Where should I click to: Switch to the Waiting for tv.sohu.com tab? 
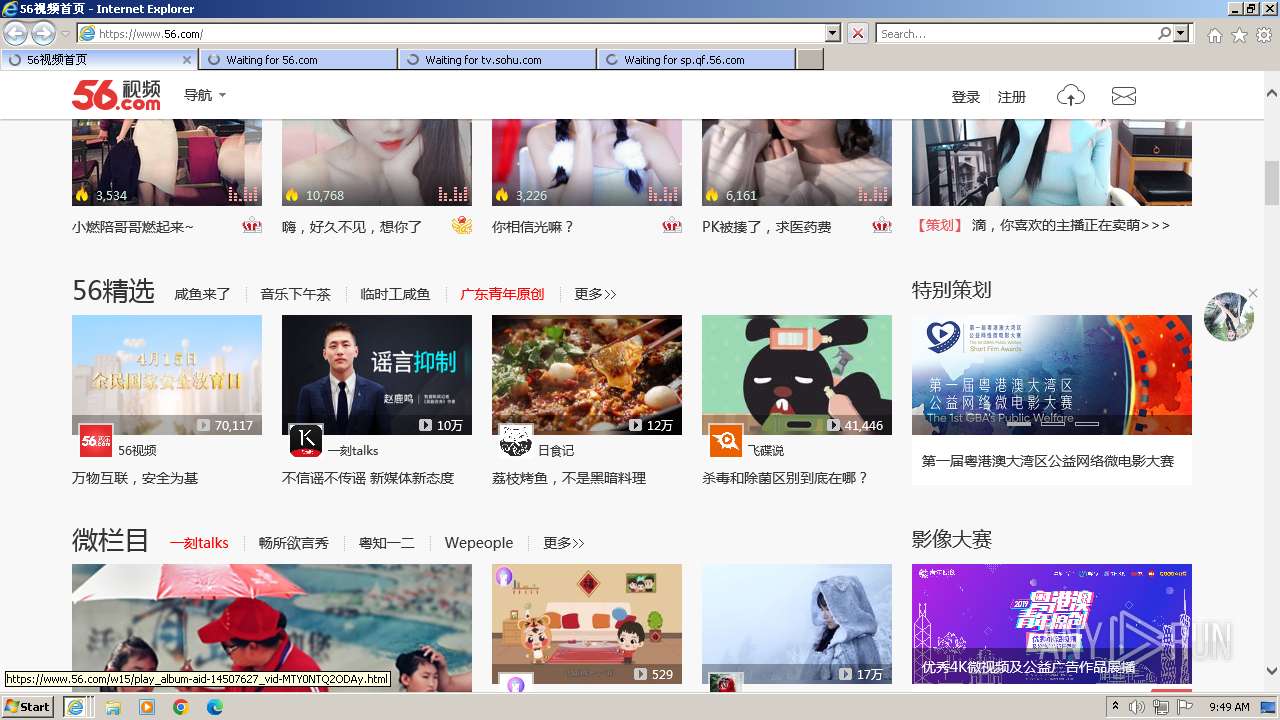coord(497,60)
